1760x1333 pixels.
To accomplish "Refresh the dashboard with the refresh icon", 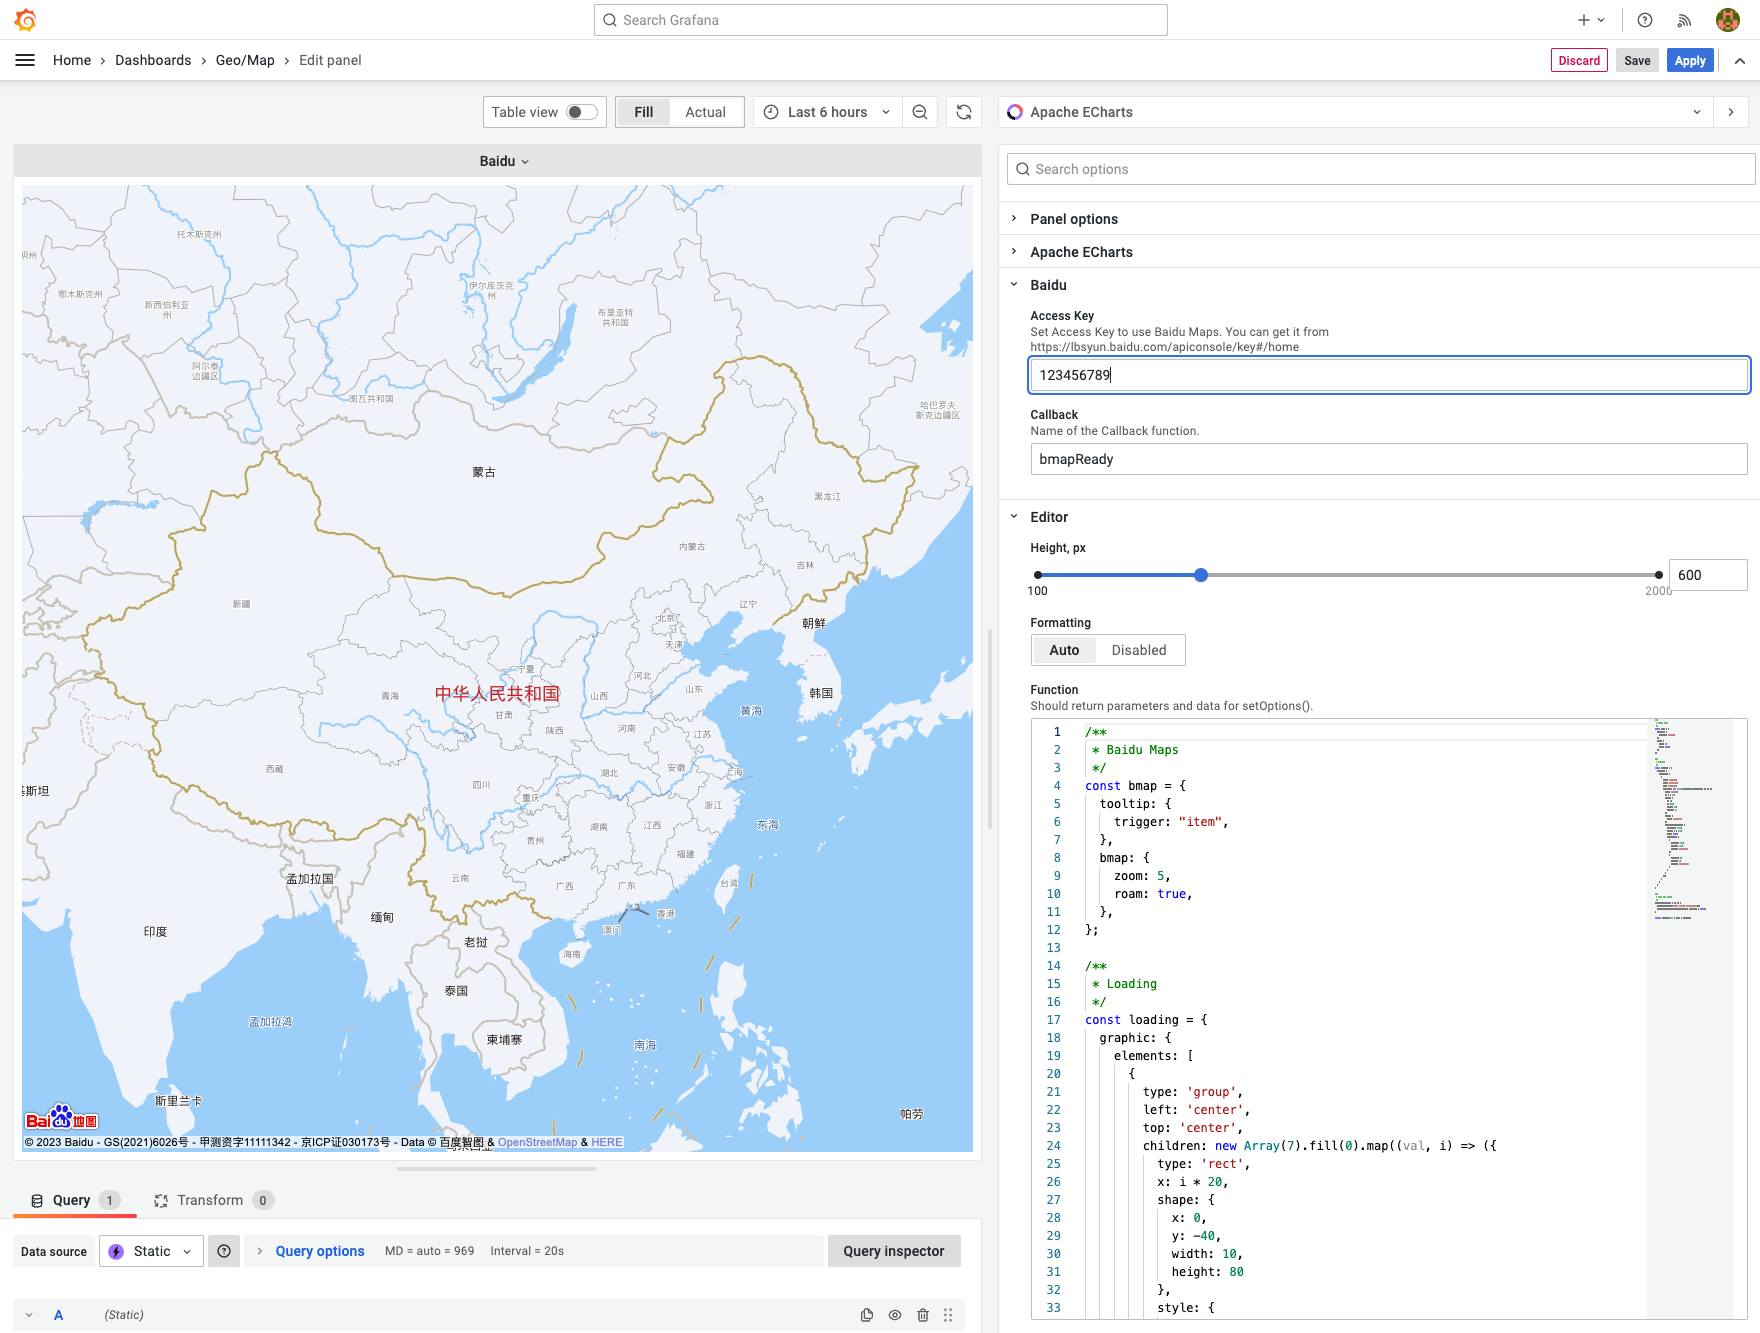I will [963, 112].
